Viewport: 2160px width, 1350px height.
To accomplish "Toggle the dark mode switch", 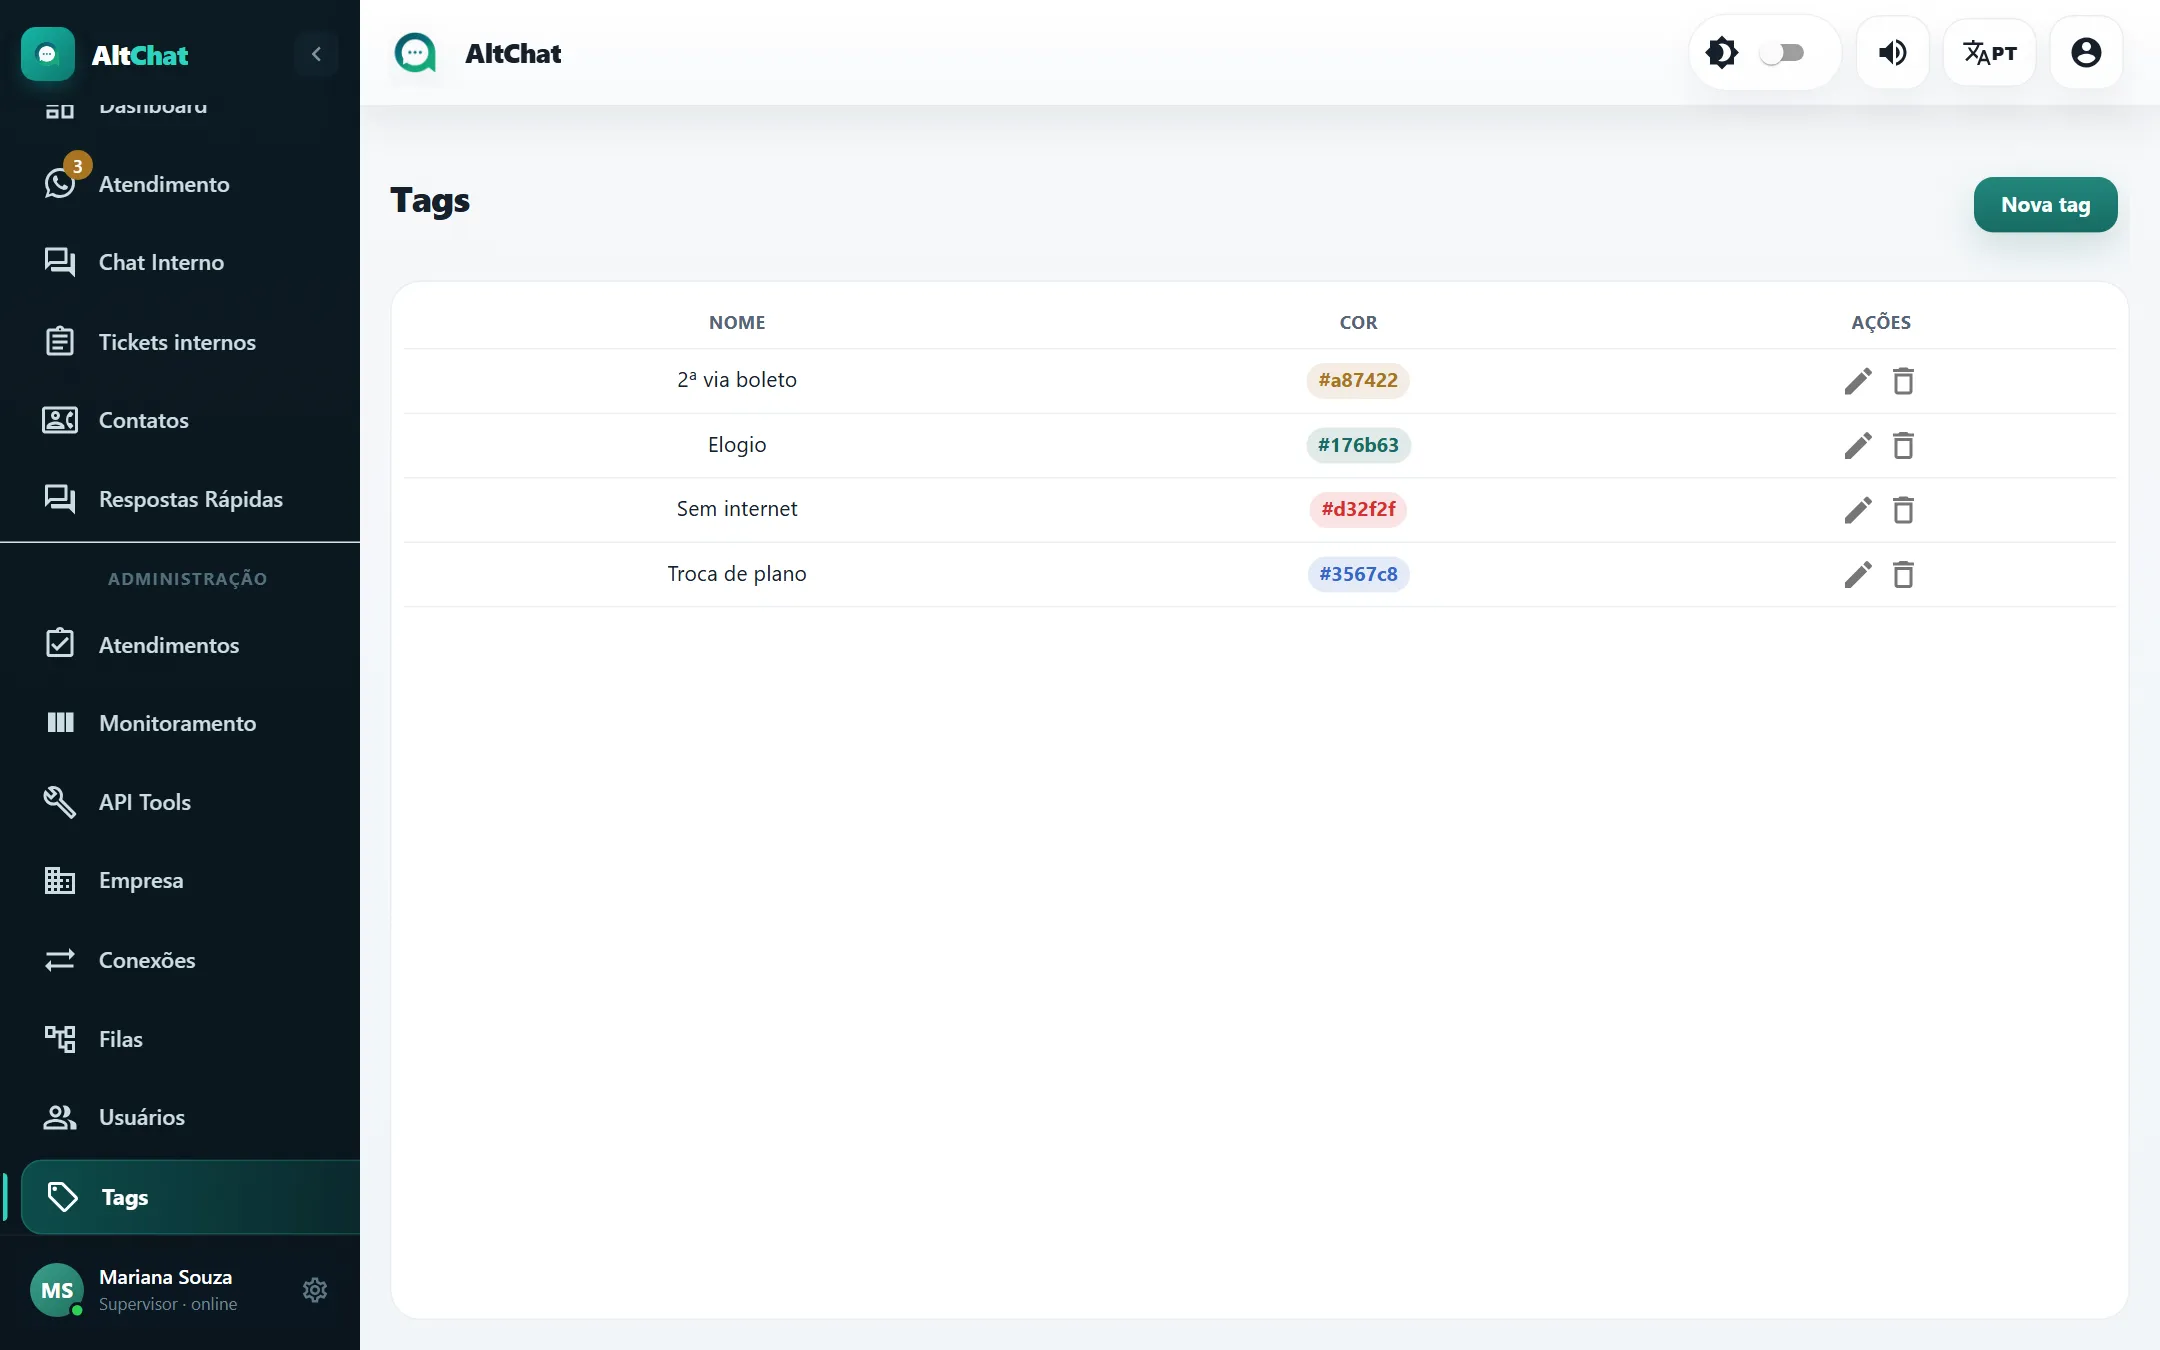I will 1782,53.
